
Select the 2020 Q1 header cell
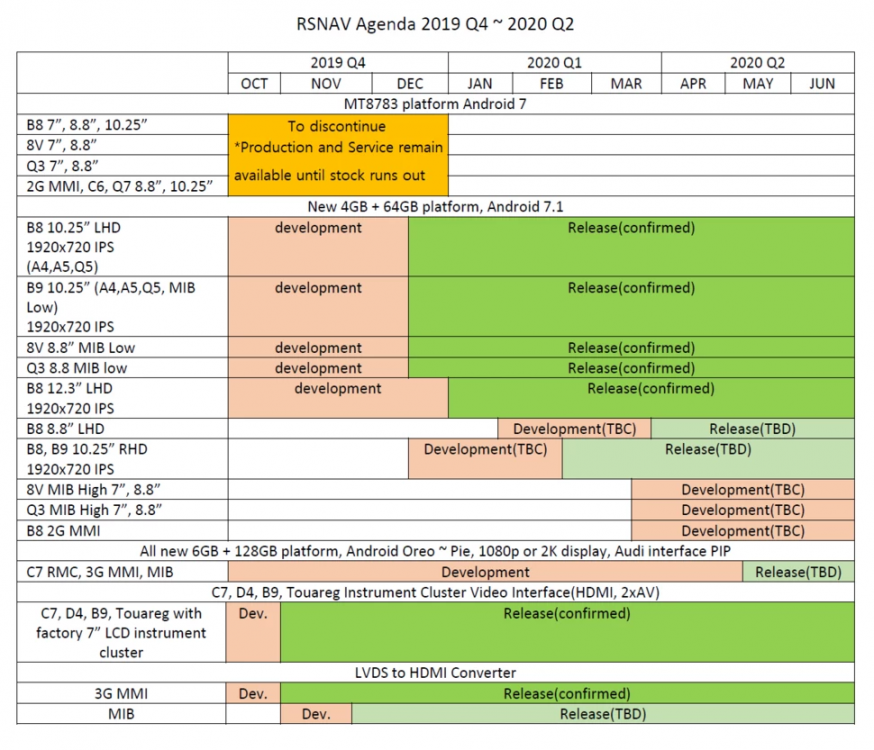pos(555,62)
